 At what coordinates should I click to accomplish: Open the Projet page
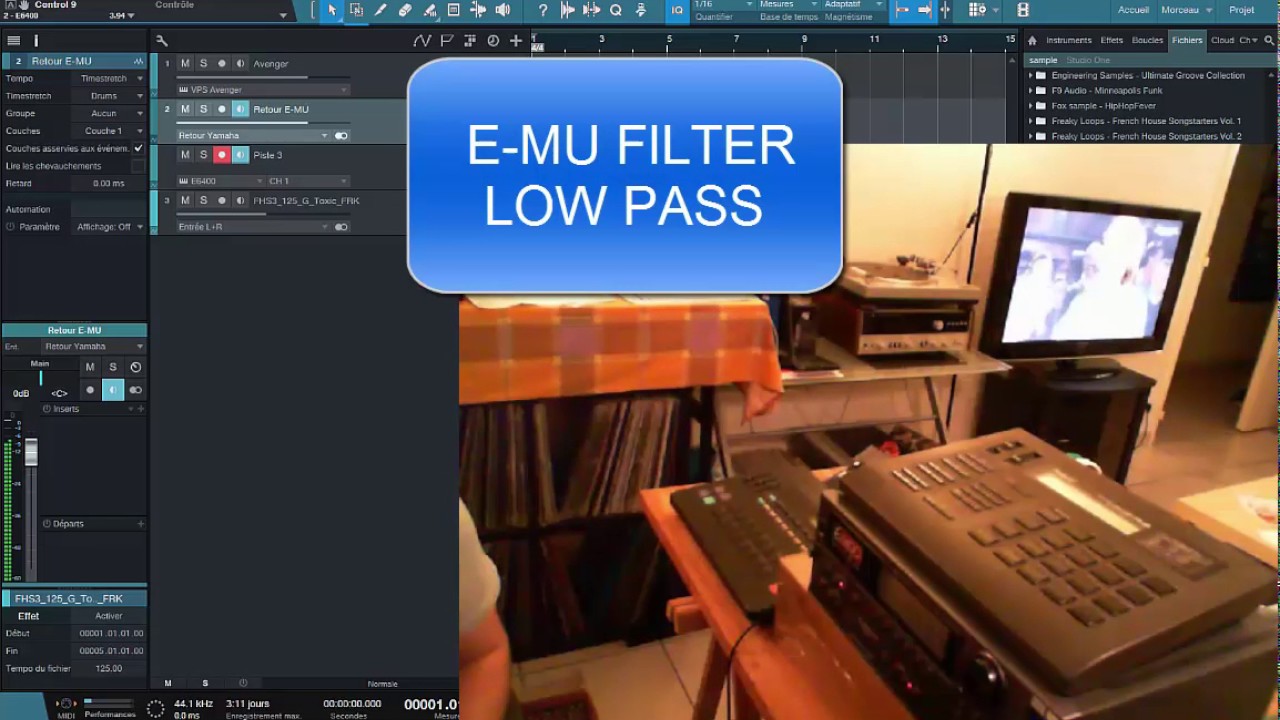click(1242, 10)
